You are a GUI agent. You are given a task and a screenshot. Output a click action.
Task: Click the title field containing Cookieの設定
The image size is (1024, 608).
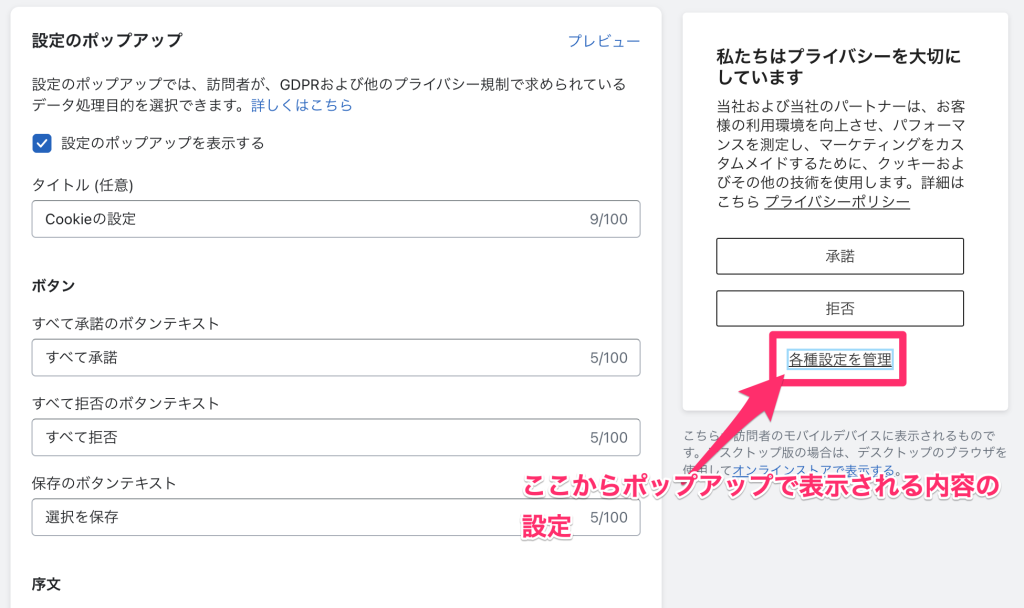pos(300,219)
